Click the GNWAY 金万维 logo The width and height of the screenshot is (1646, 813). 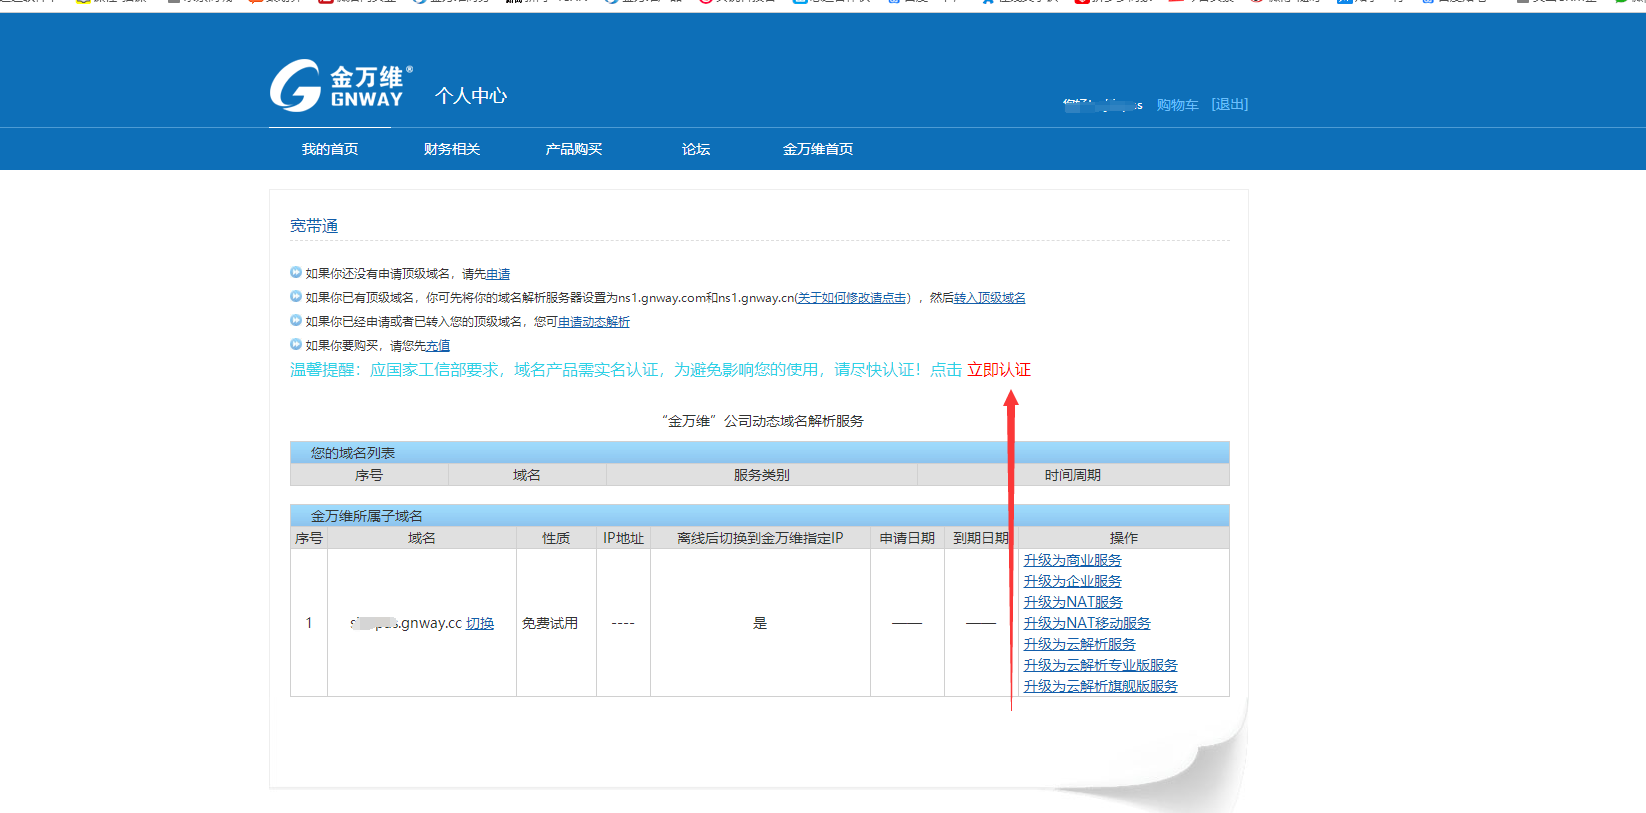tap(341, 85)
